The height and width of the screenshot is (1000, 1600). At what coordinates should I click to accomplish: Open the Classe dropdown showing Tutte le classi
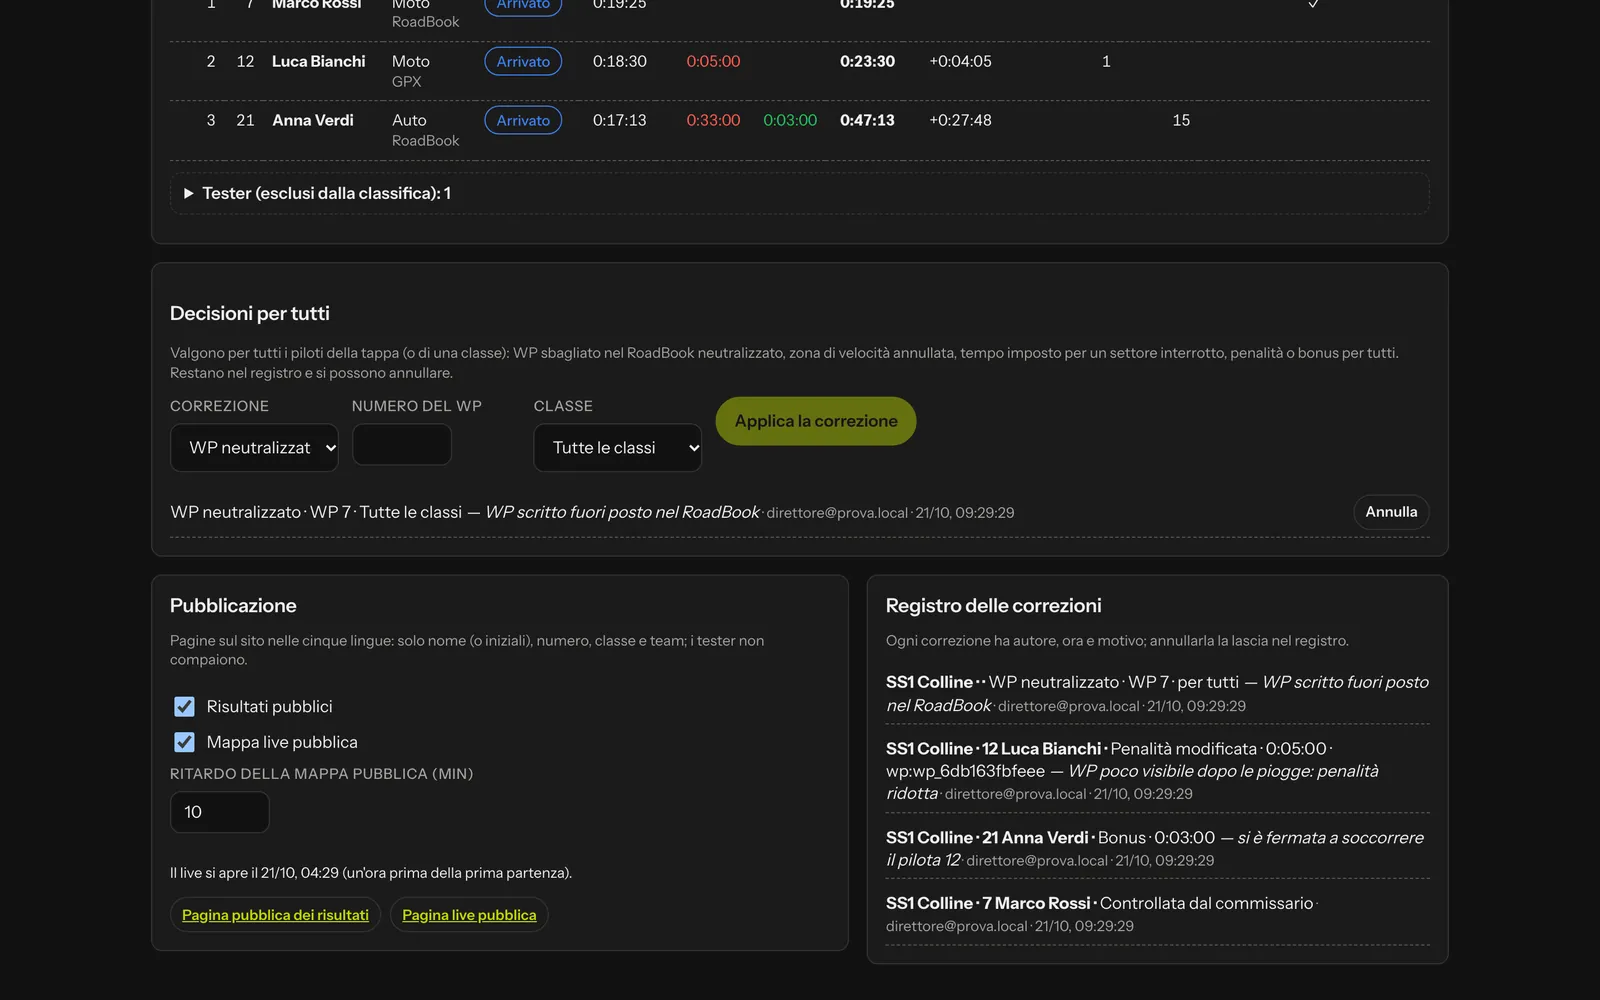point(617,448)
